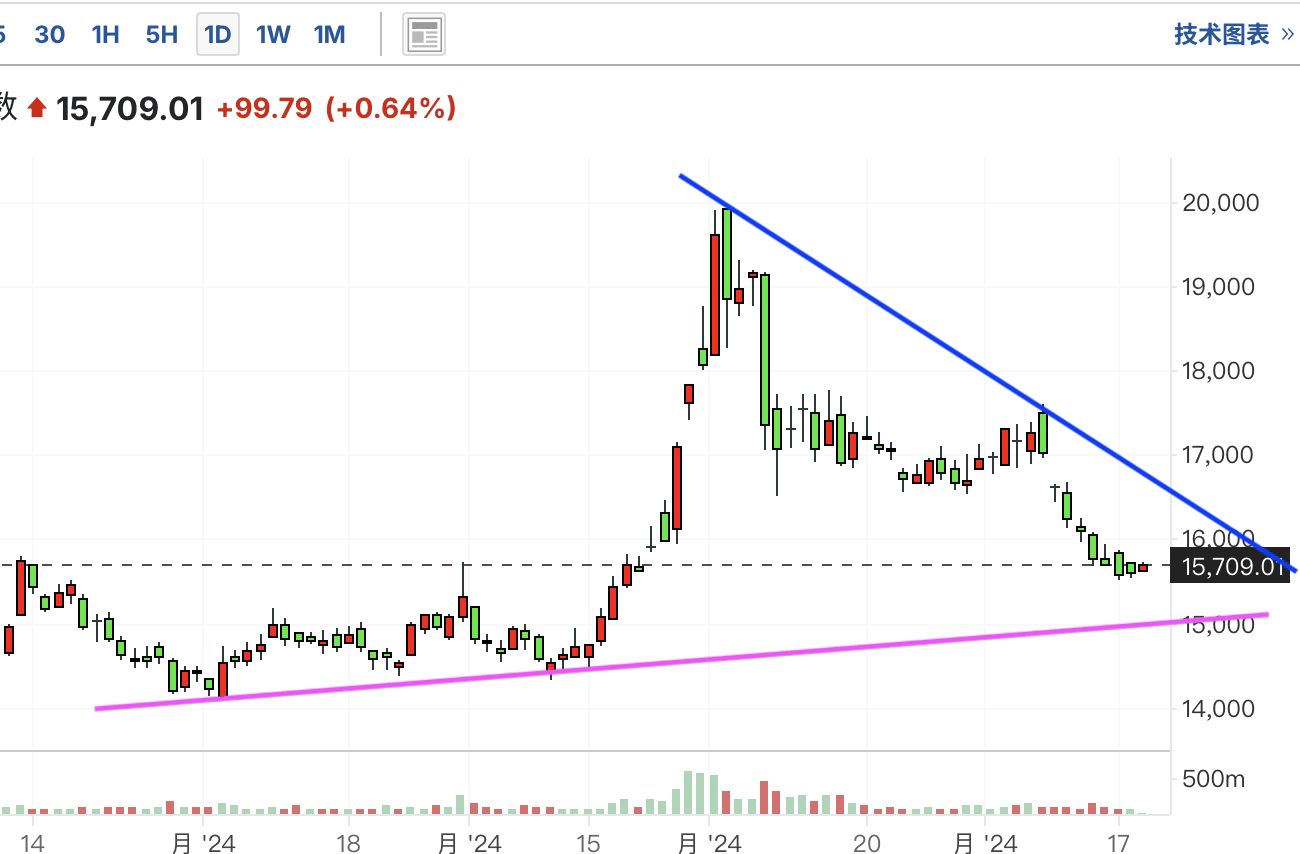Click the +99.79 change value

pyautogui.click(x=264, y=108)
